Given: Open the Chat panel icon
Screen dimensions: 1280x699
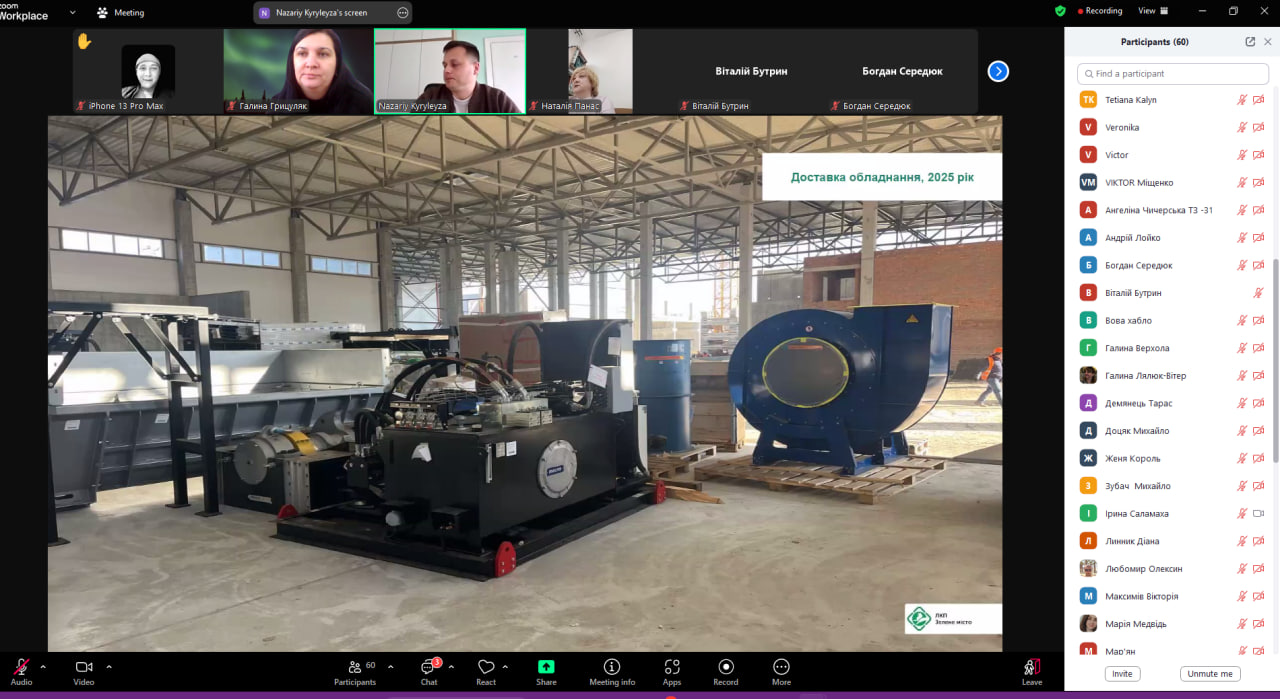Looking at the screenshot, I should click(x=429, y=668).
